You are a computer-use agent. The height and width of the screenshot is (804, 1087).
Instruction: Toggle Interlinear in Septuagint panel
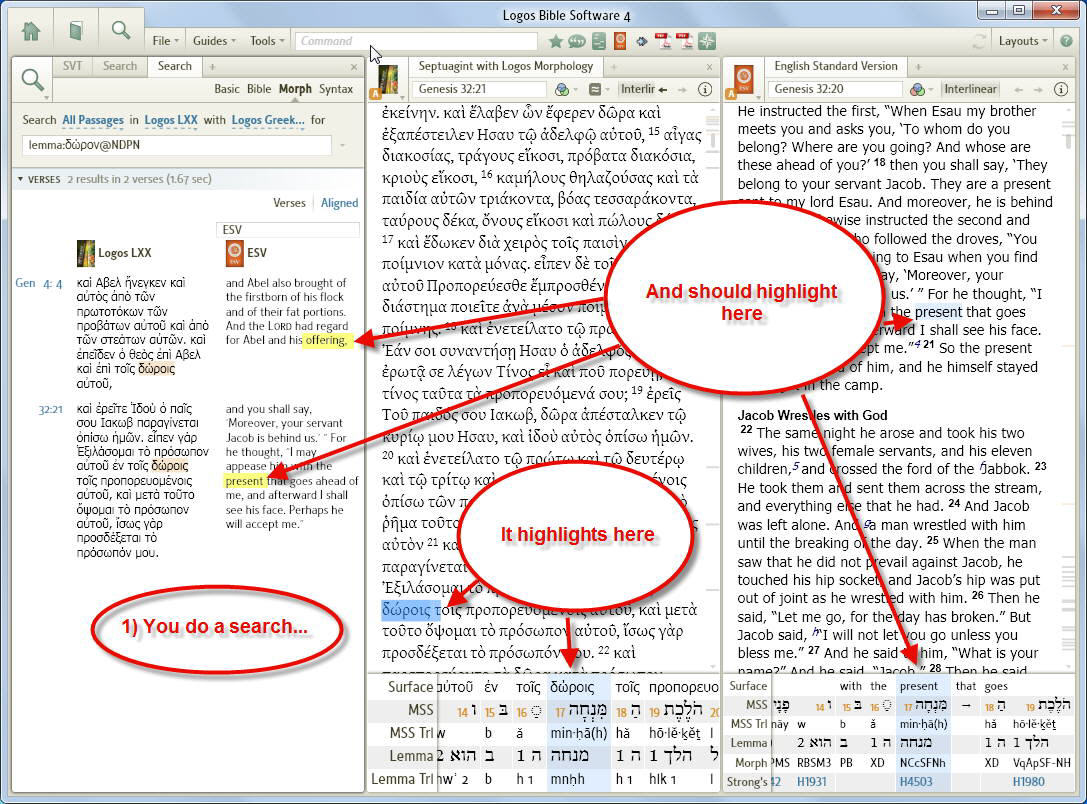point(637,89)
